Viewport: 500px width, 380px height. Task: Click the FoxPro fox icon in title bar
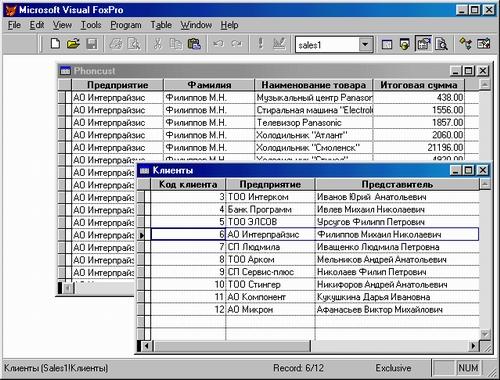11,10
